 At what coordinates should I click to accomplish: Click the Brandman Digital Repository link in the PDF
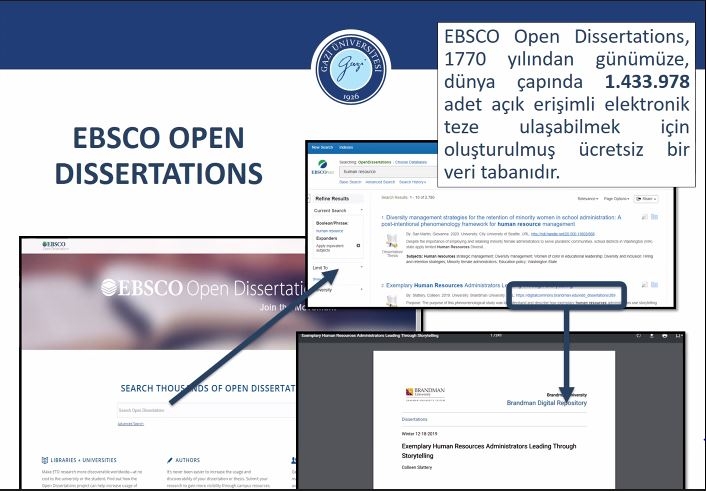[547, 403]
